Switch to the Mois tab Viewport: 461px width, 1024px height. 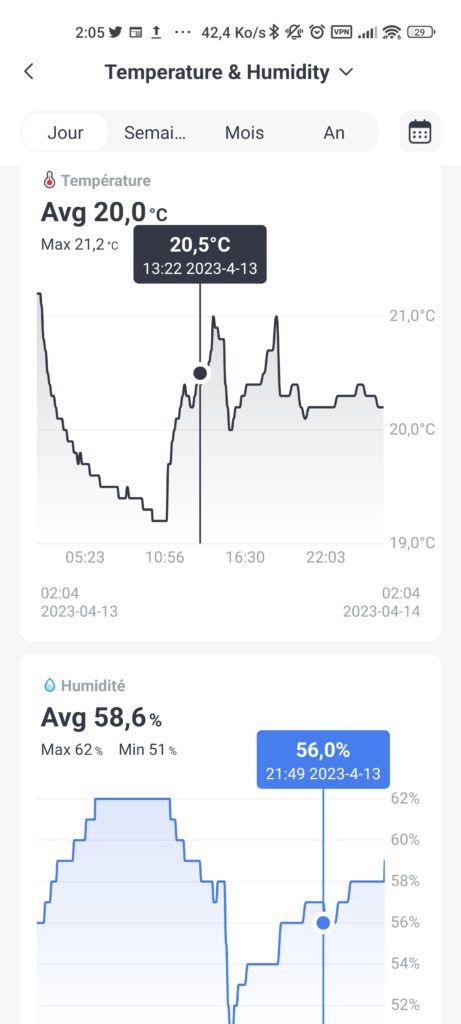tap(245, 133)
